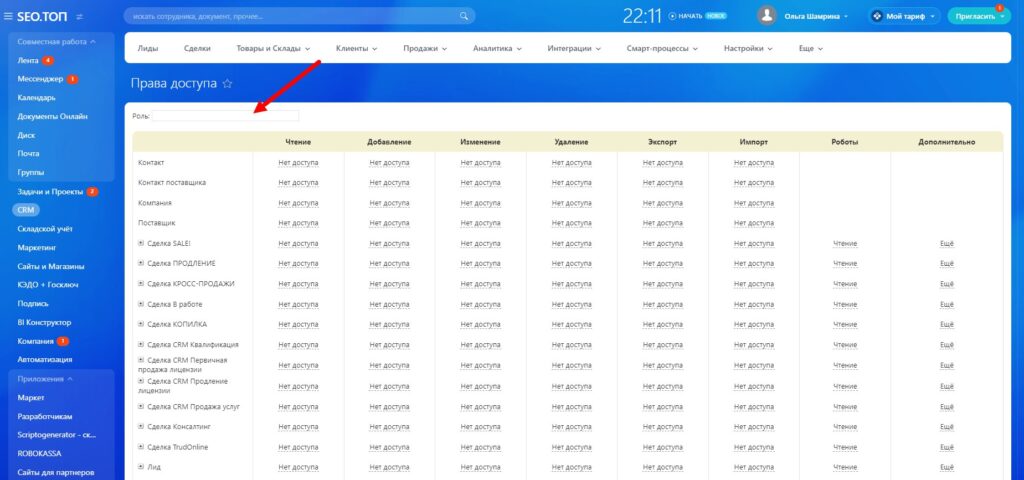
Task: Expand the Сделка TrudOnline row
Action: (x=141, y=447)
